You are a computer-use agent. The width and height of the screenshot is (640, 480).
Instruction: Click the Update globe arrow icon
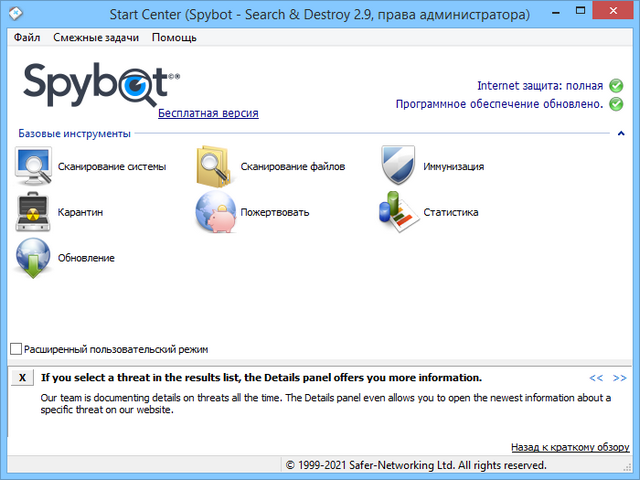[x=34, y=258]
